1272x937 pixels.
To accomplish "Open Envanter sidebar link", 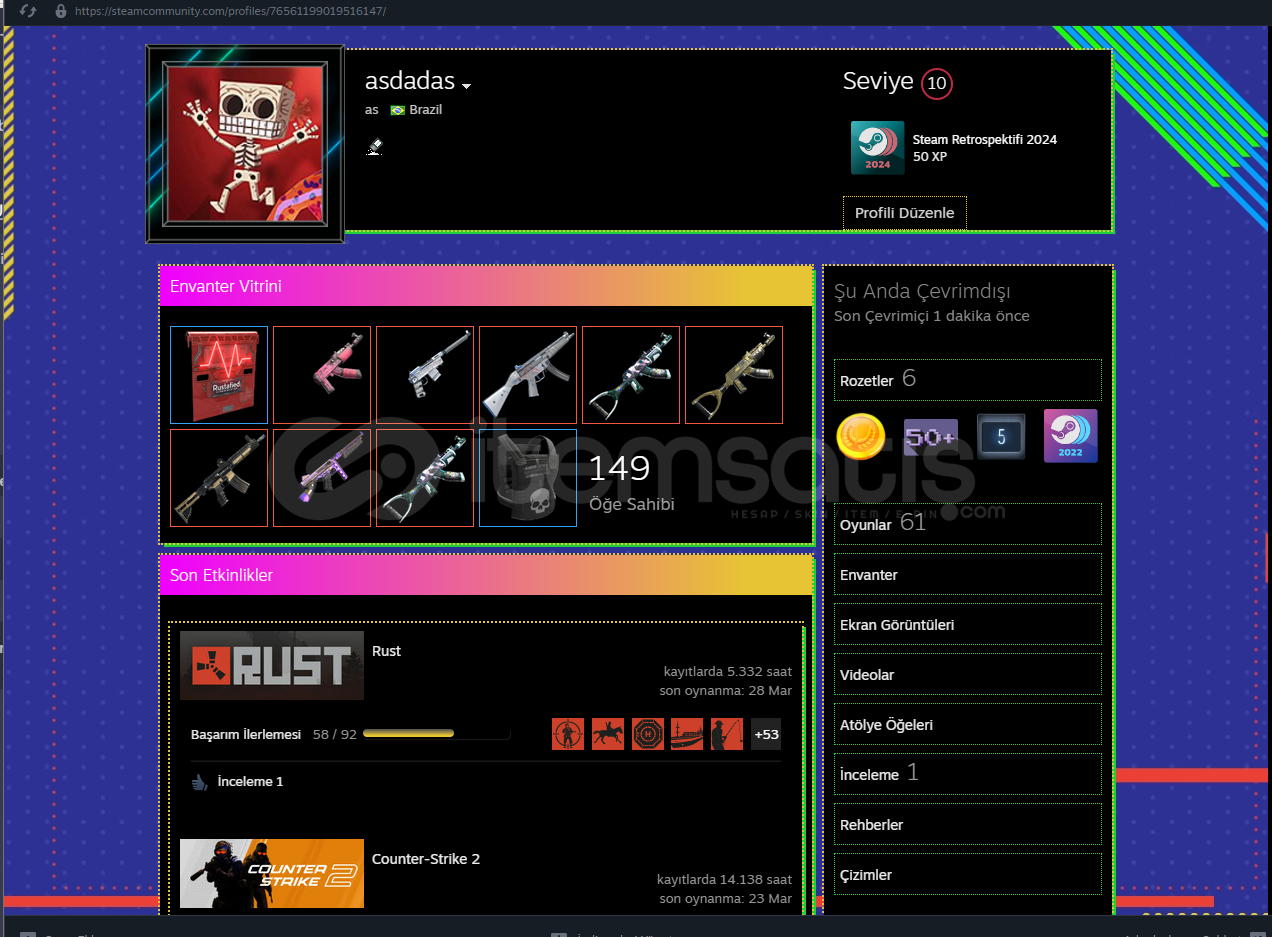I will [968, 574].
